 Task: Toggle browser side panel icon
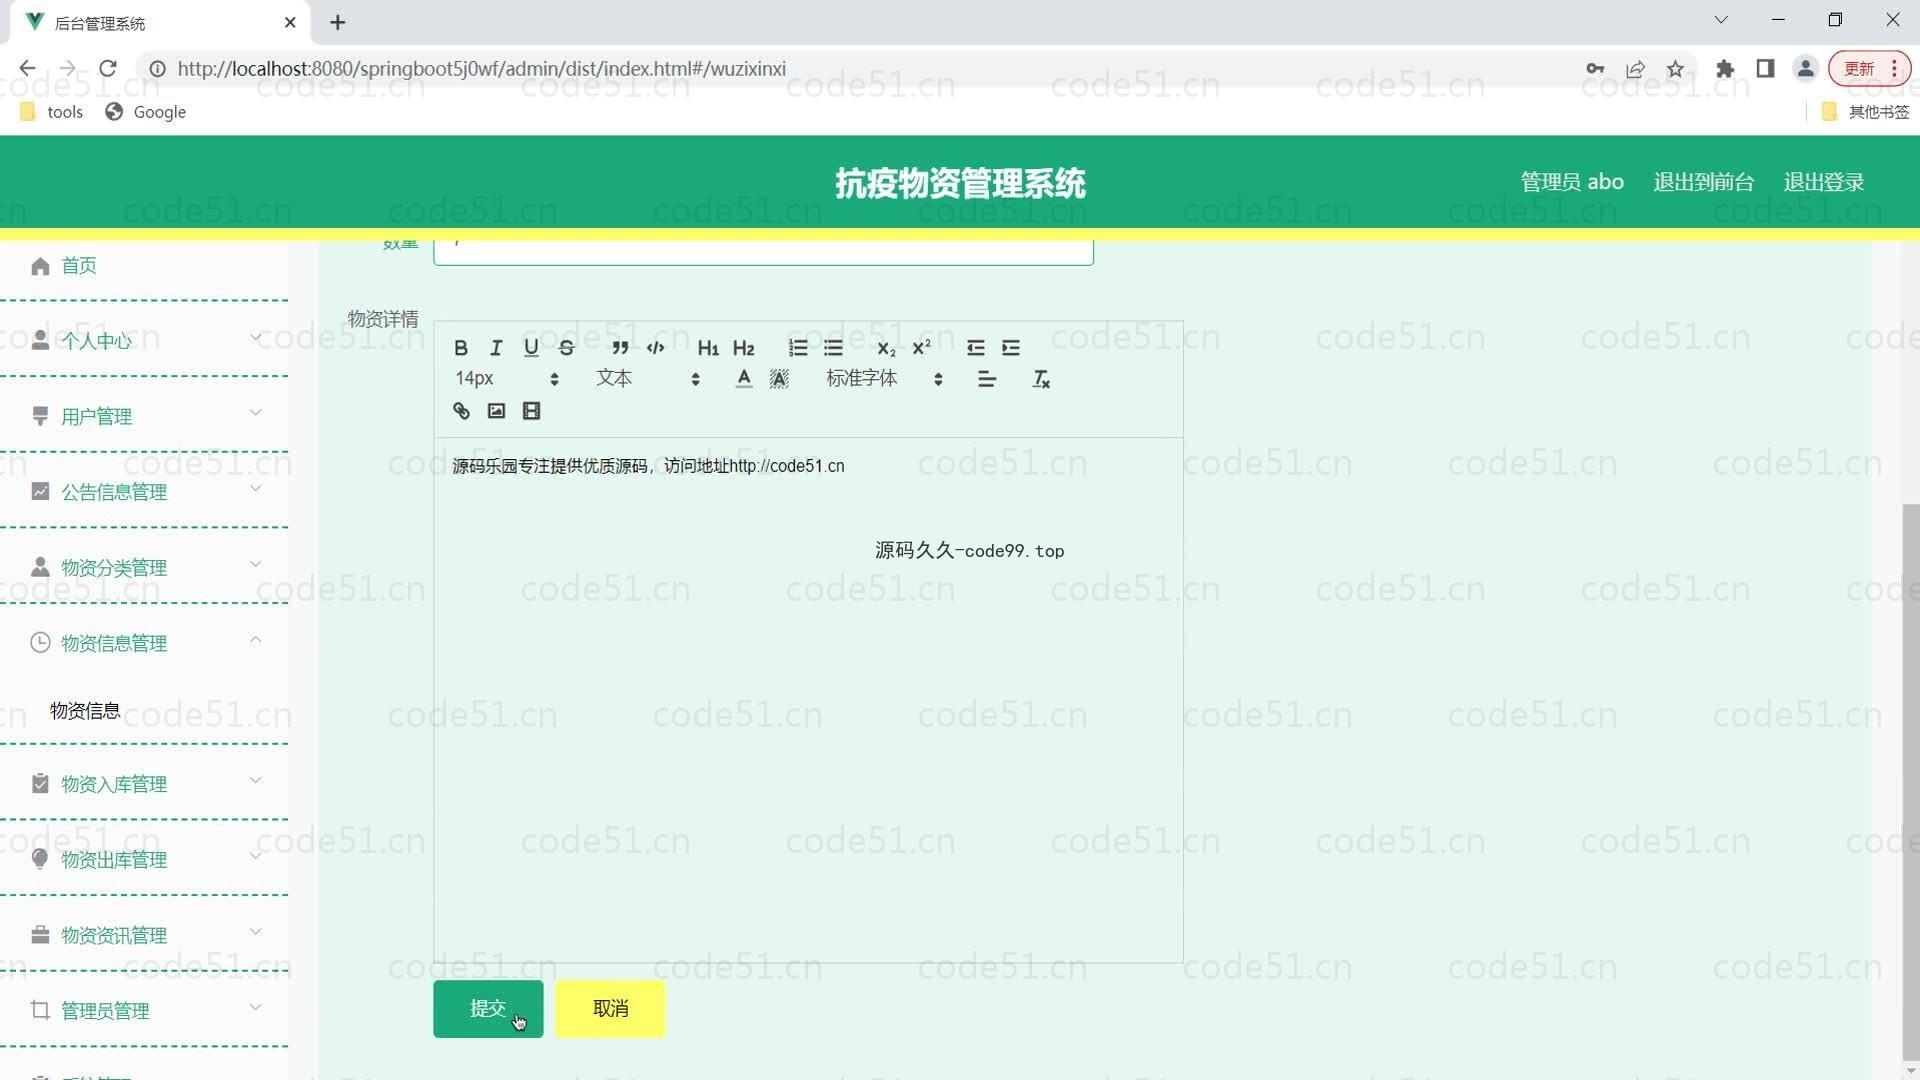(1765, 69)
